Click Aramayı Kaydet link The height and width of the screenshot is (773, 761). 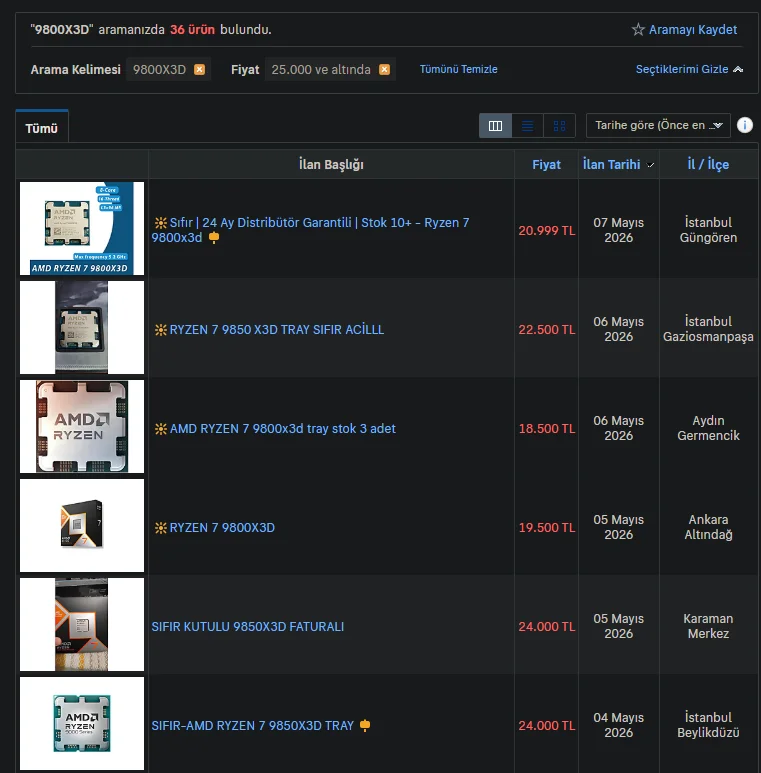(x=692, y=30)
